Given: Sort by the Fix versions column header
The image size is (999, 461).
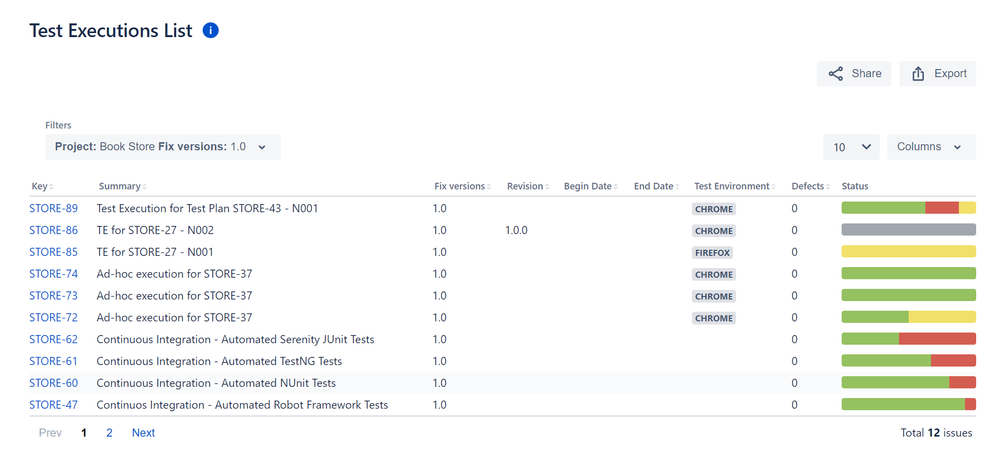Looking at the screenshot, I should [x=463, y=187].
